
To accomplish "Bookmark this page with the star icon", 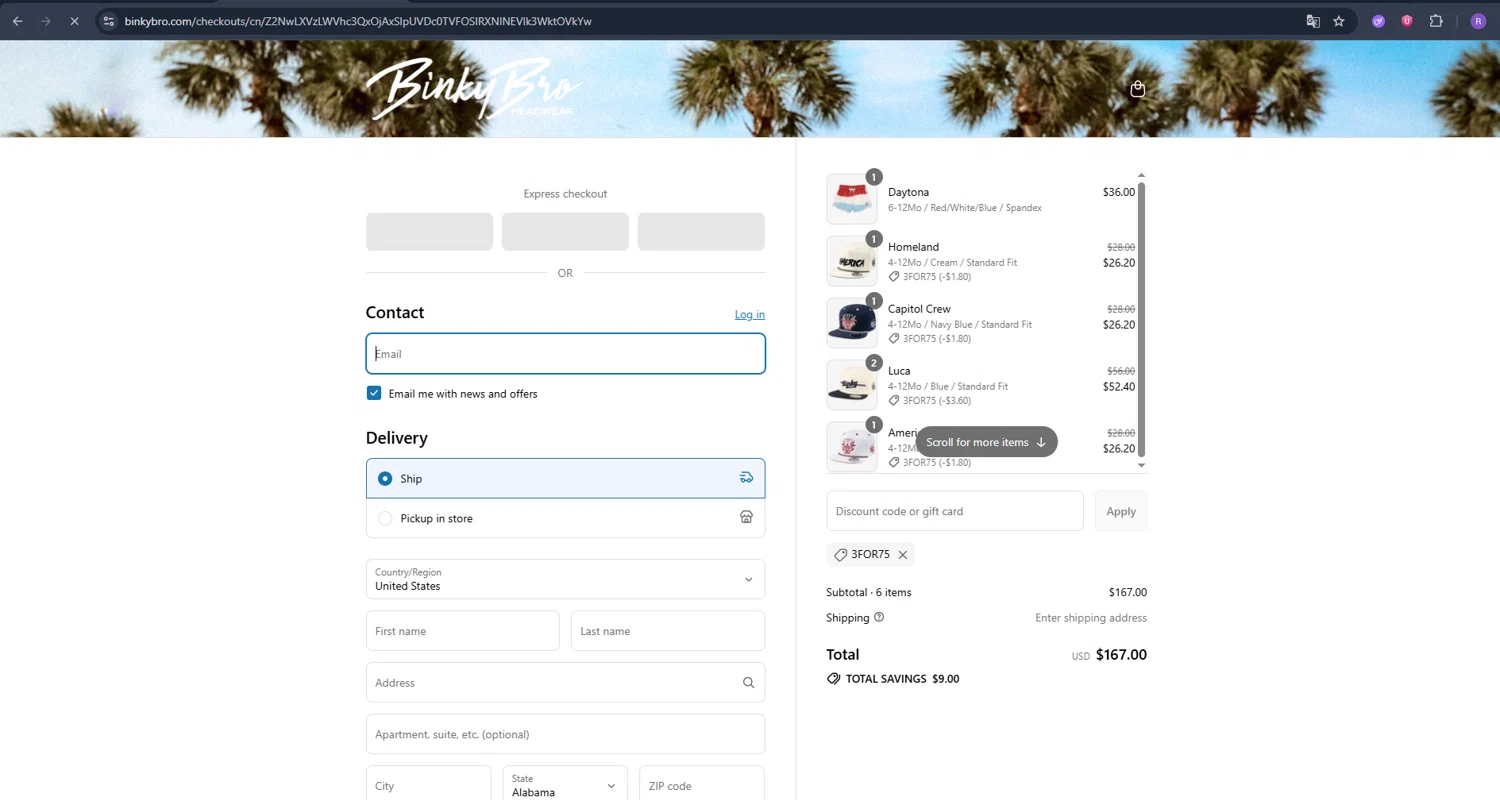I will coord(1339,21).
